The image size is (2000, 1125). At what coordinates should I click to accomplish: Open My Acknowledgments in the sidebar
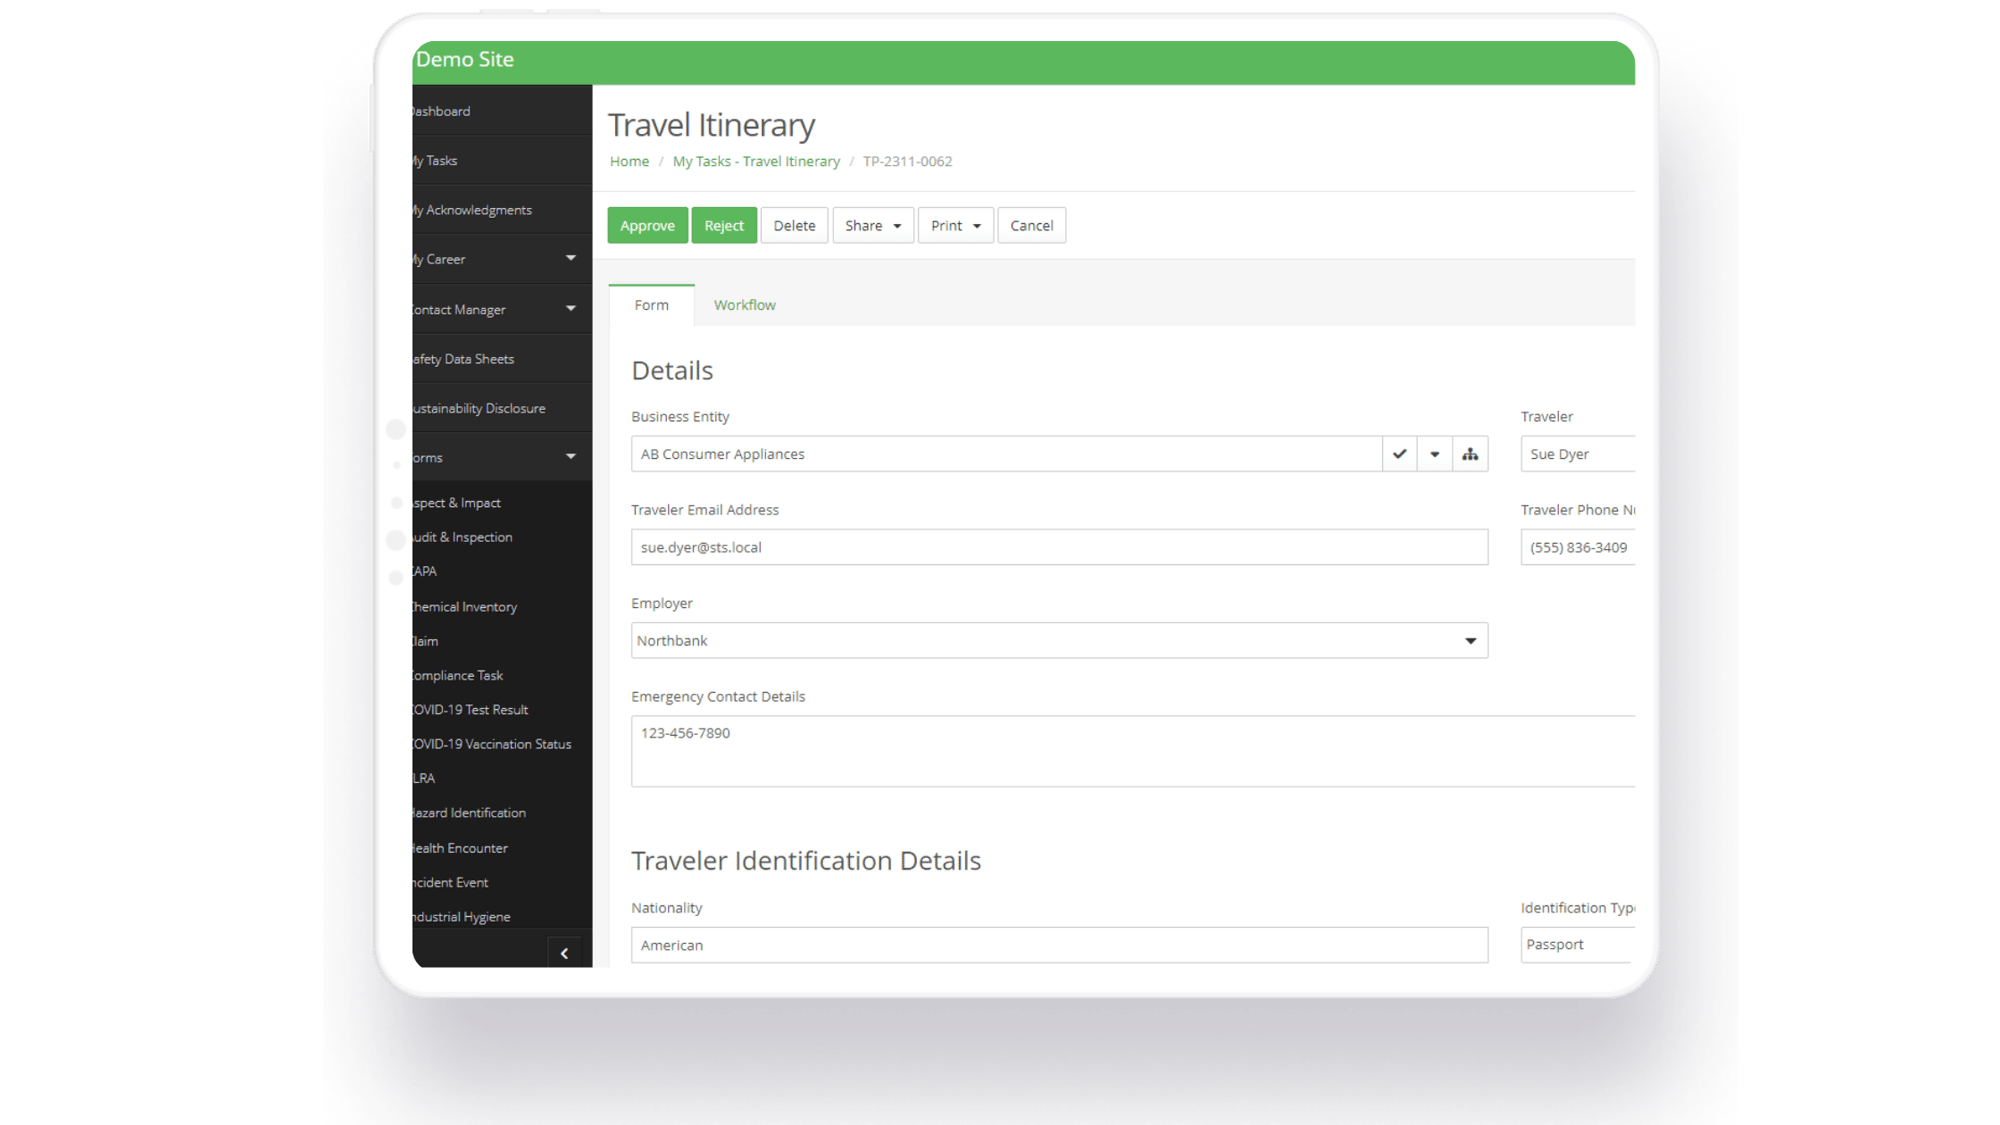502,210
